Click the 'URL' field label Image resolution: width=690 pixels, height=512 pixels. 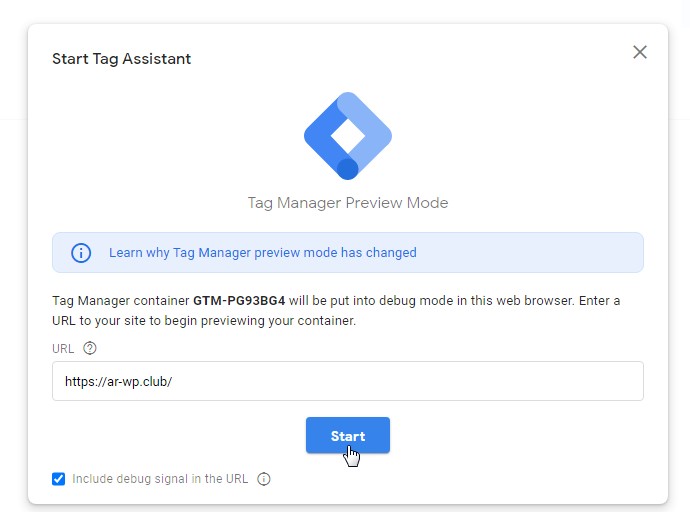pos(63,348)
